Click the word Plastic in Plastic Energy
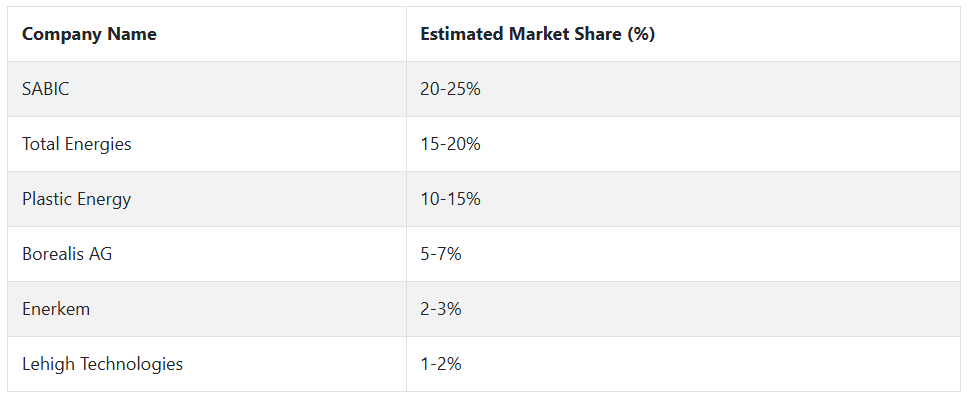This screenshot has height=399, width=973. pos(47,199)
